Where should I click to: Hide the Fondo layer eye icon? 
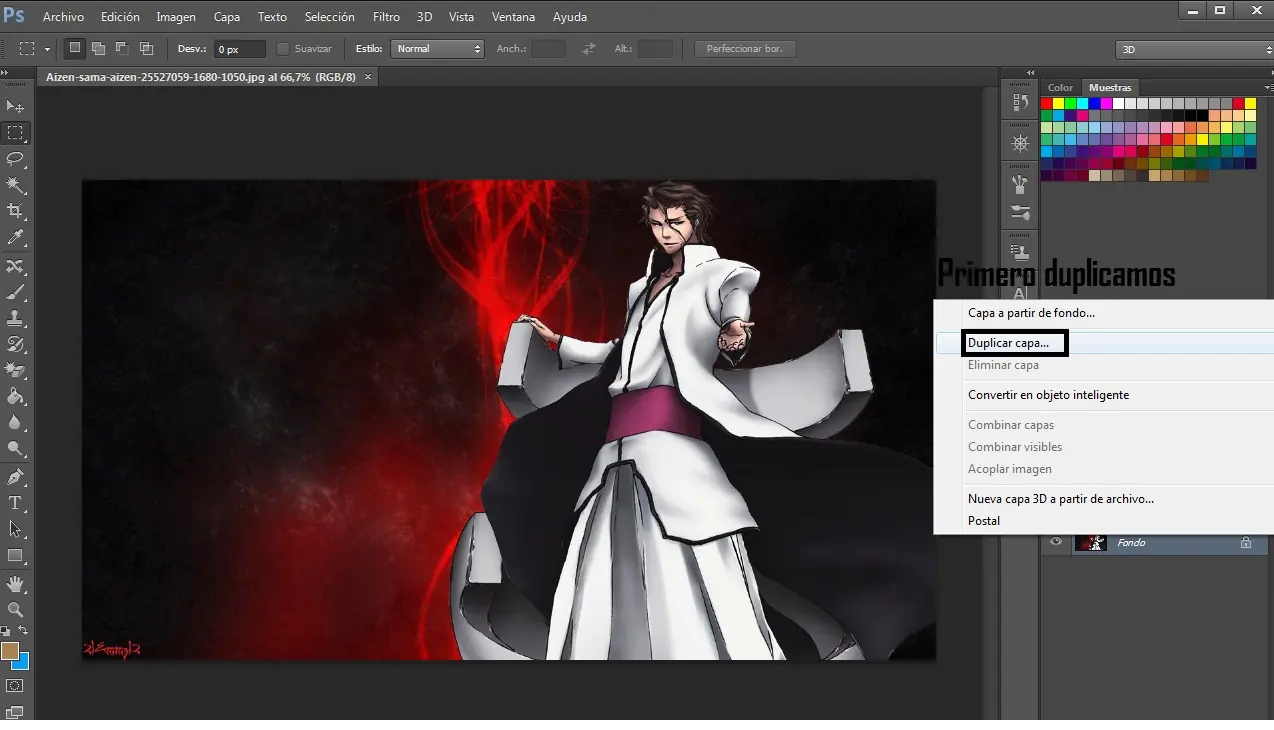[x=1055, y=542]
